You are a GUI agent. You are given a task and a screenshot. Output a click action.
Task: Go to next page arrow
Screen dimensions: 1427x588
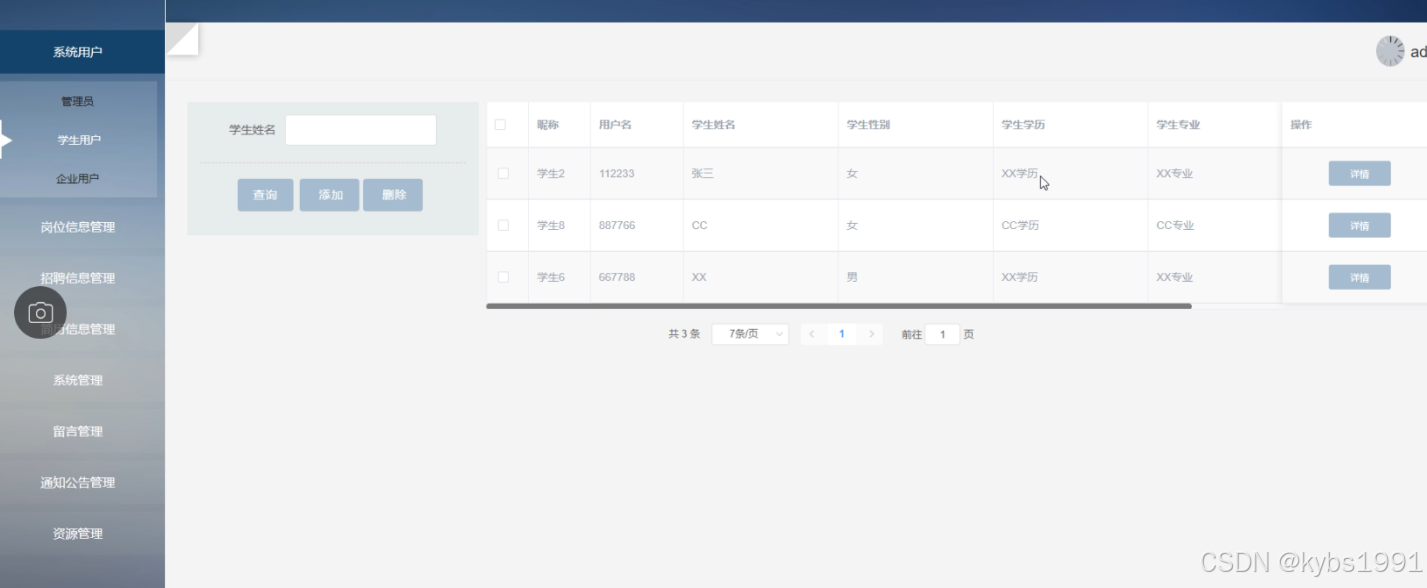pos(872,334)
